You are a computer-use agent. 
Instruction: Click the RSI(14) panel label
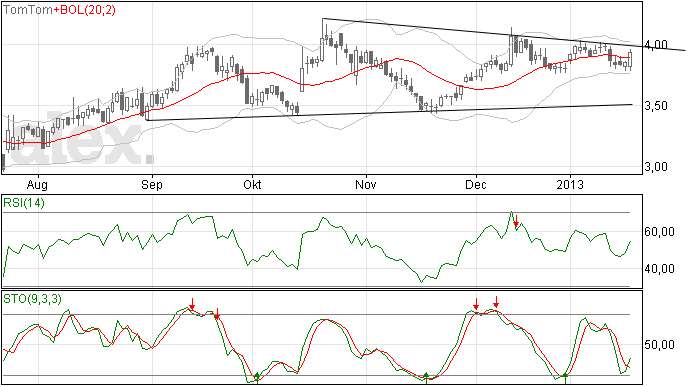coord(24,203)
